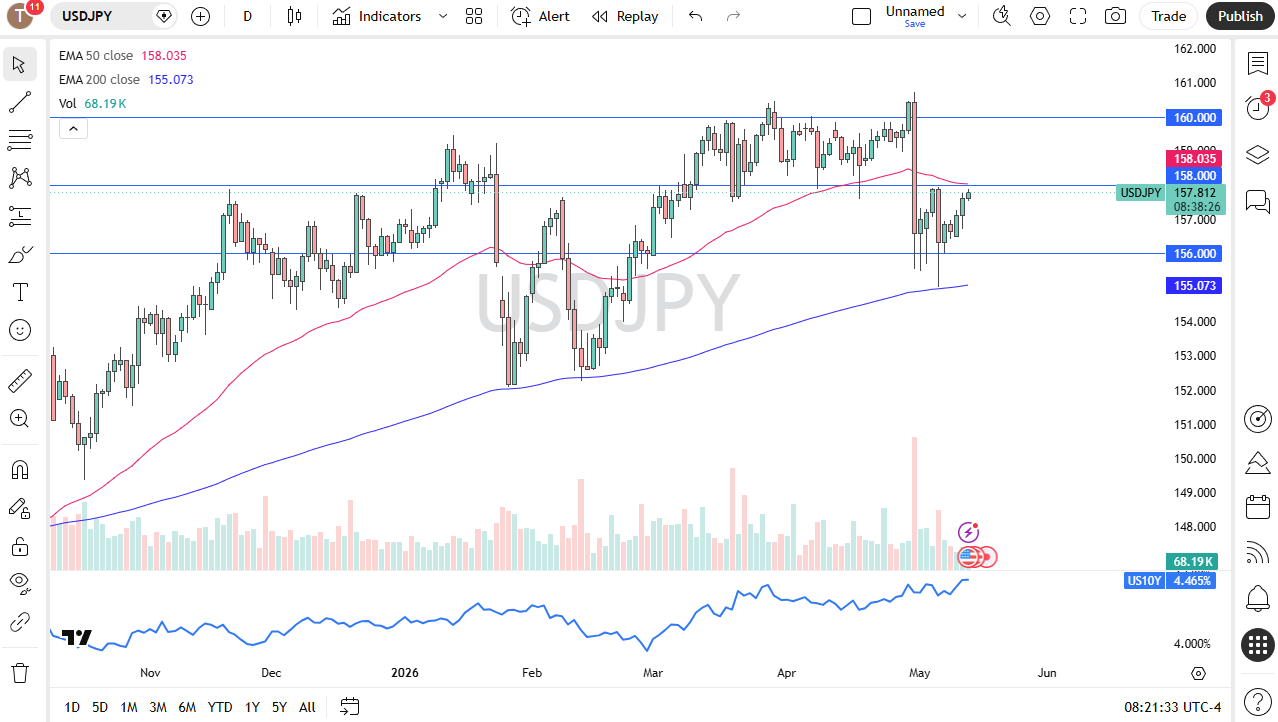Select the 6M date range
Image resolution: width=1278 pixels, height=722 pixels.
[x=187, y=707]
